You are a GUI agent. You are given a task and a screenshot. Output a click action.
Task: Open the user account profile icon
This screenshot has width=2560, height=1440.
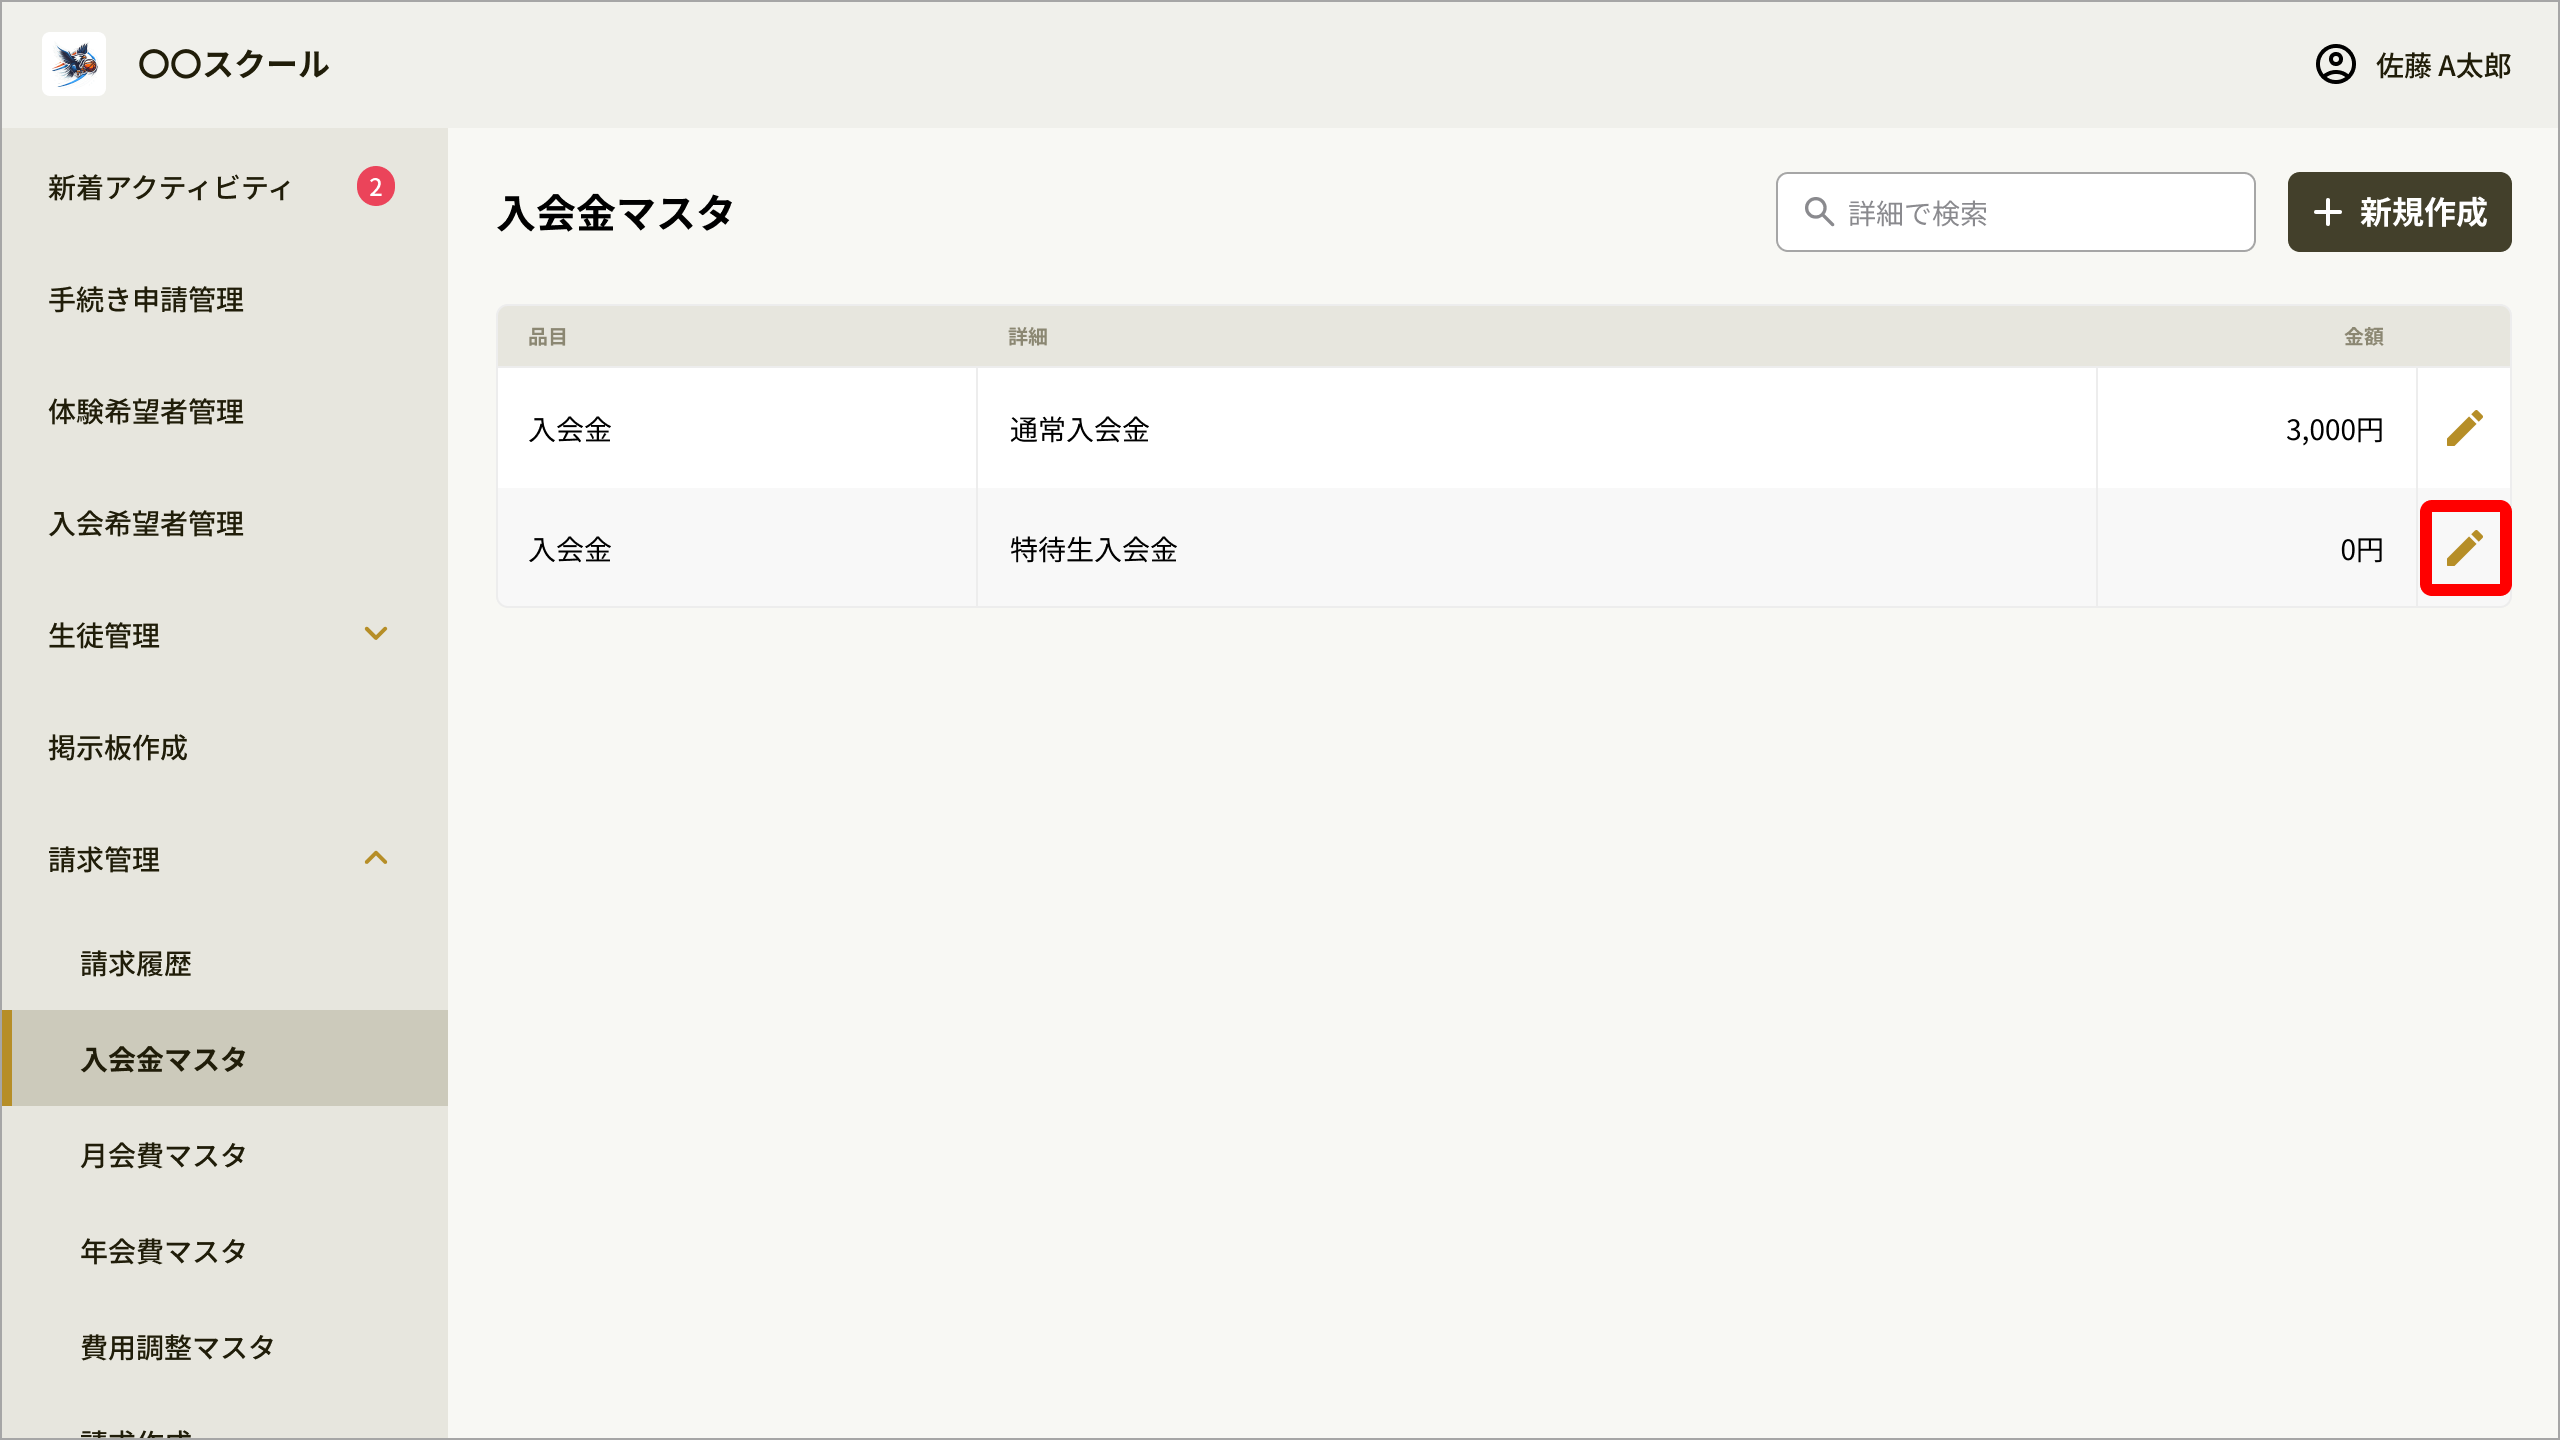point(2335,65)
